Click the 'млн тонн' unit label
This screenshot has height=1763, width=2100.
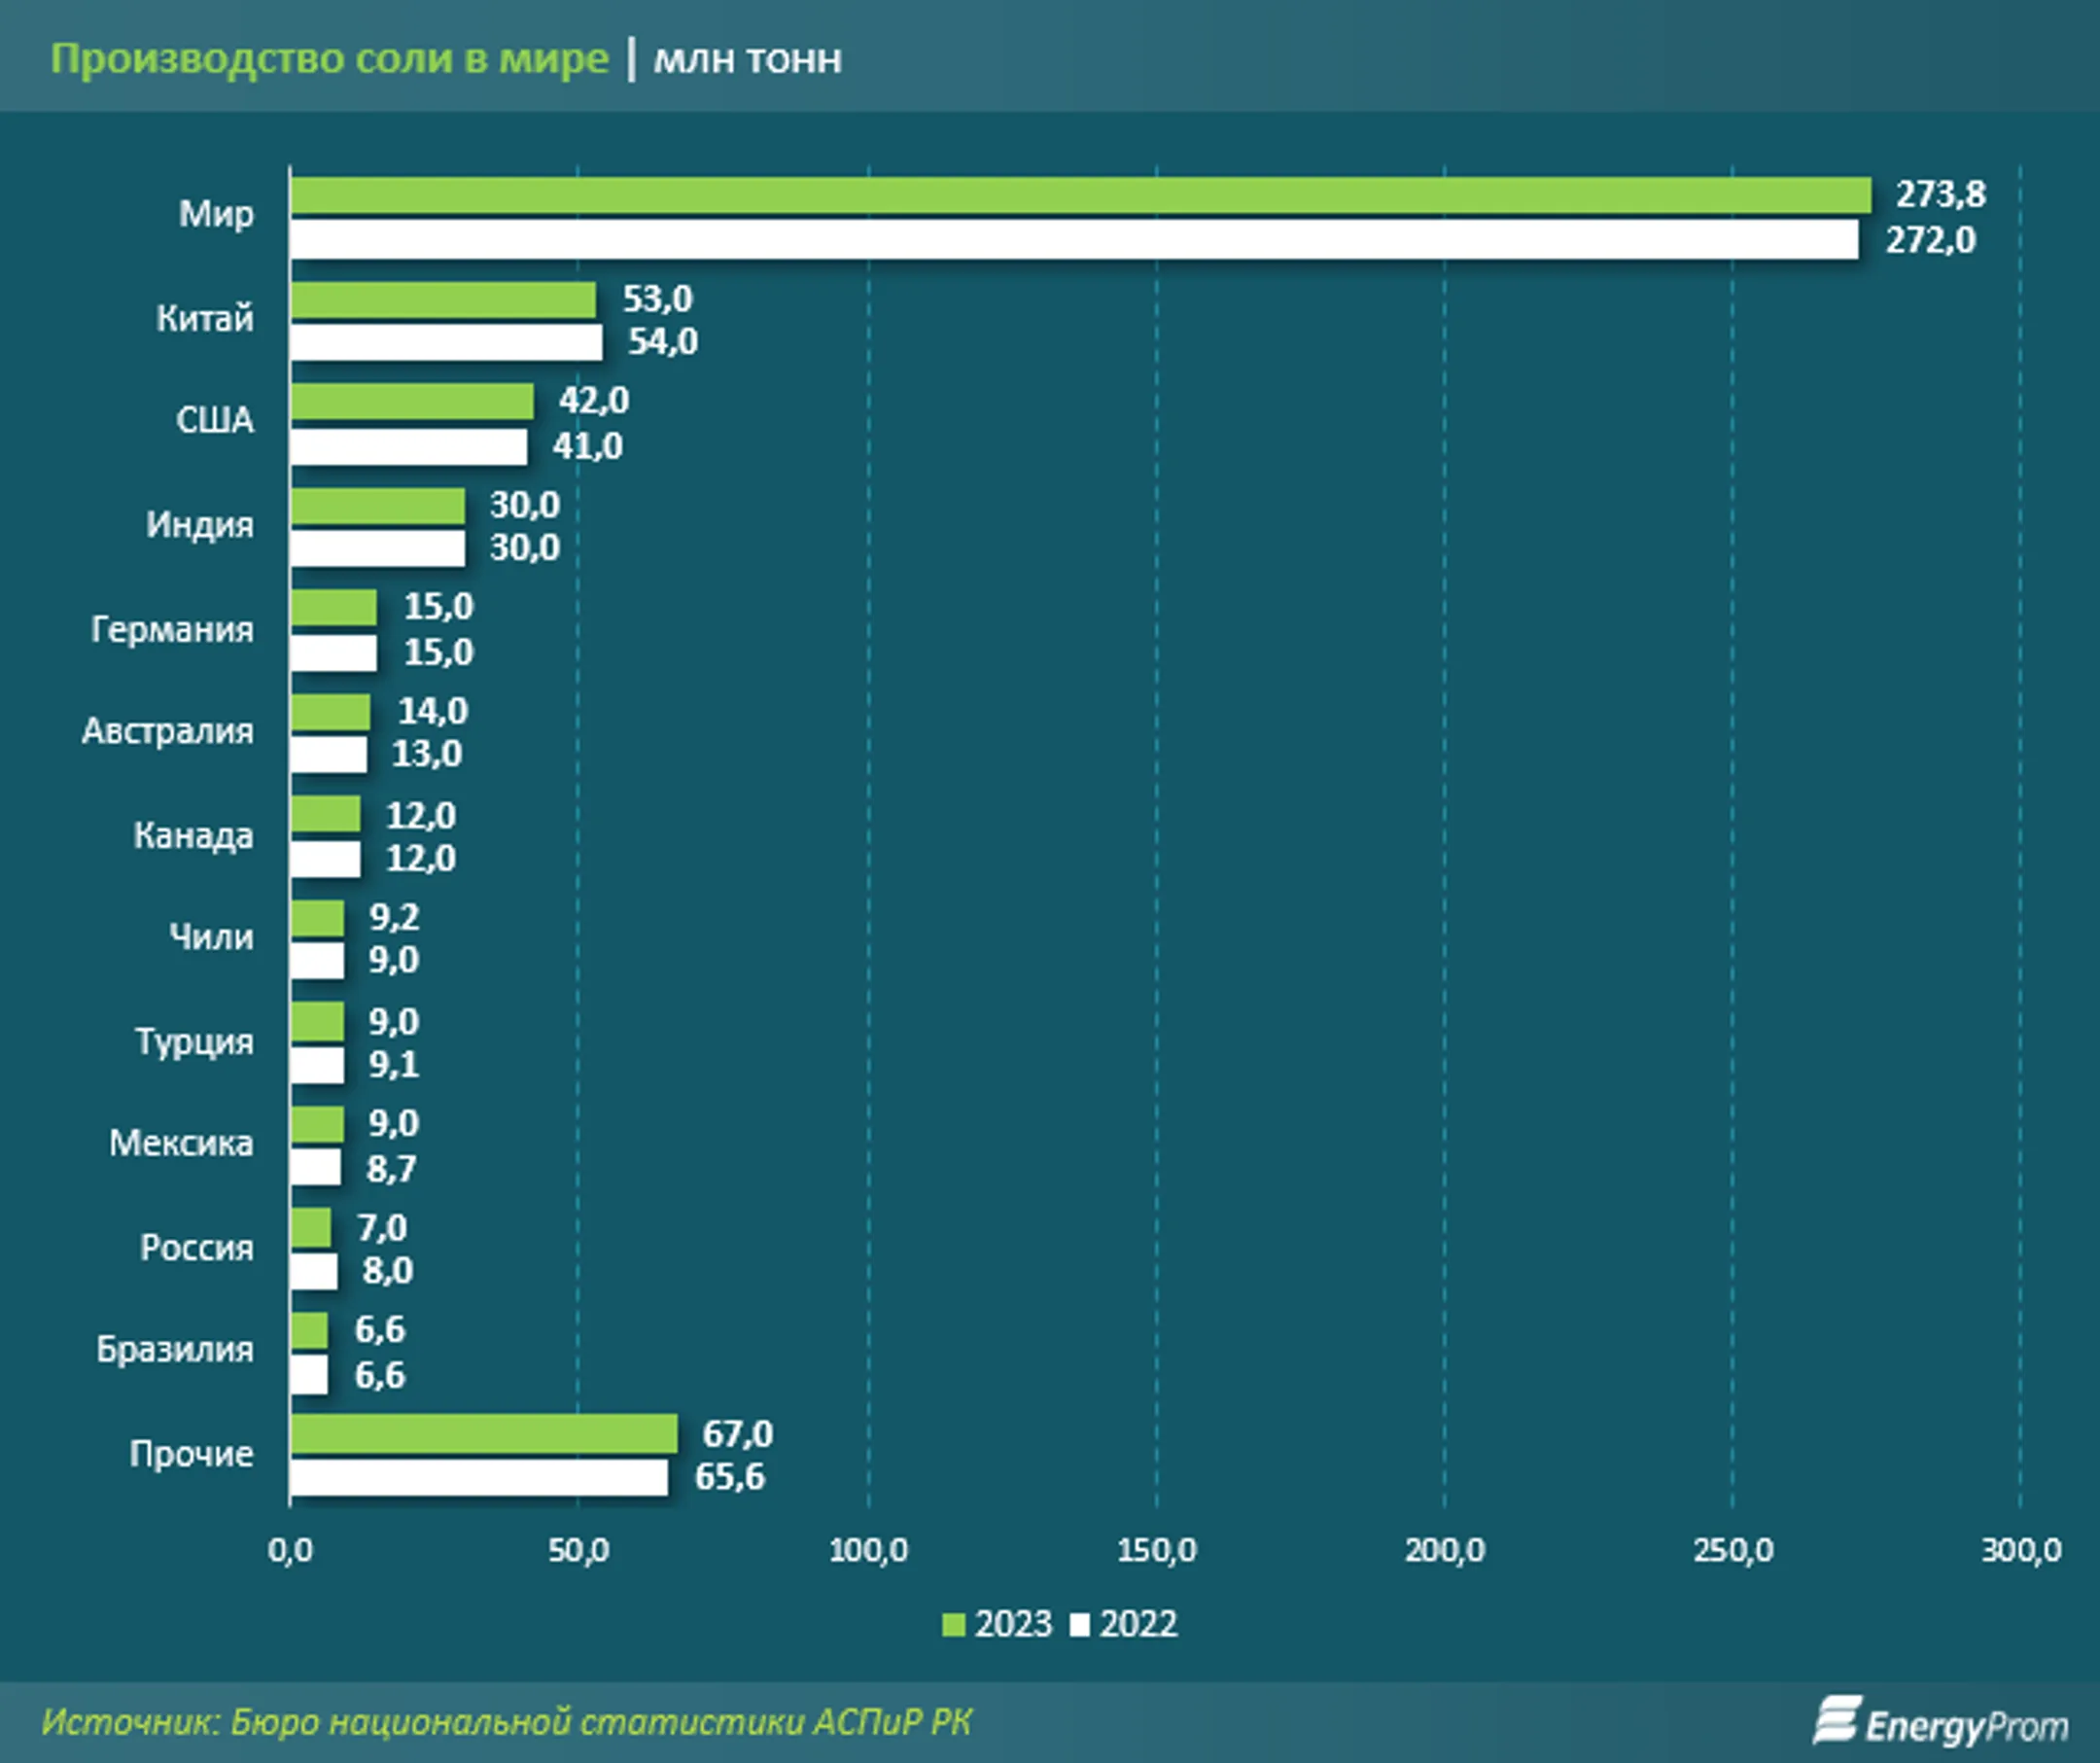pos(747,60)
